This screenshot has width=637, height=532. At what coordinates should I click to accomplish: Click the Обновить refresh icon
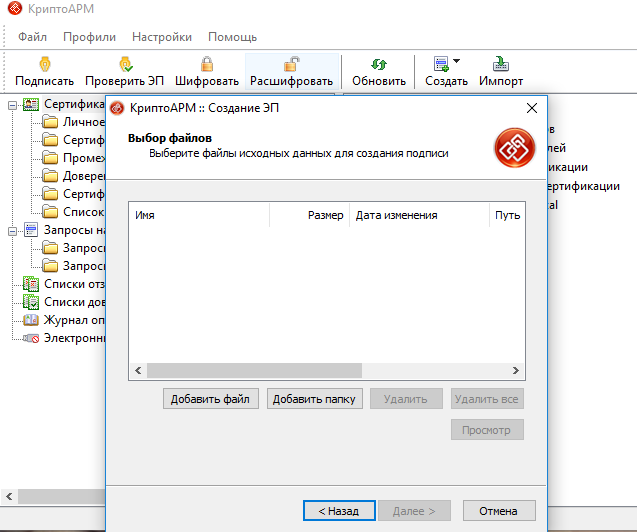379,64
